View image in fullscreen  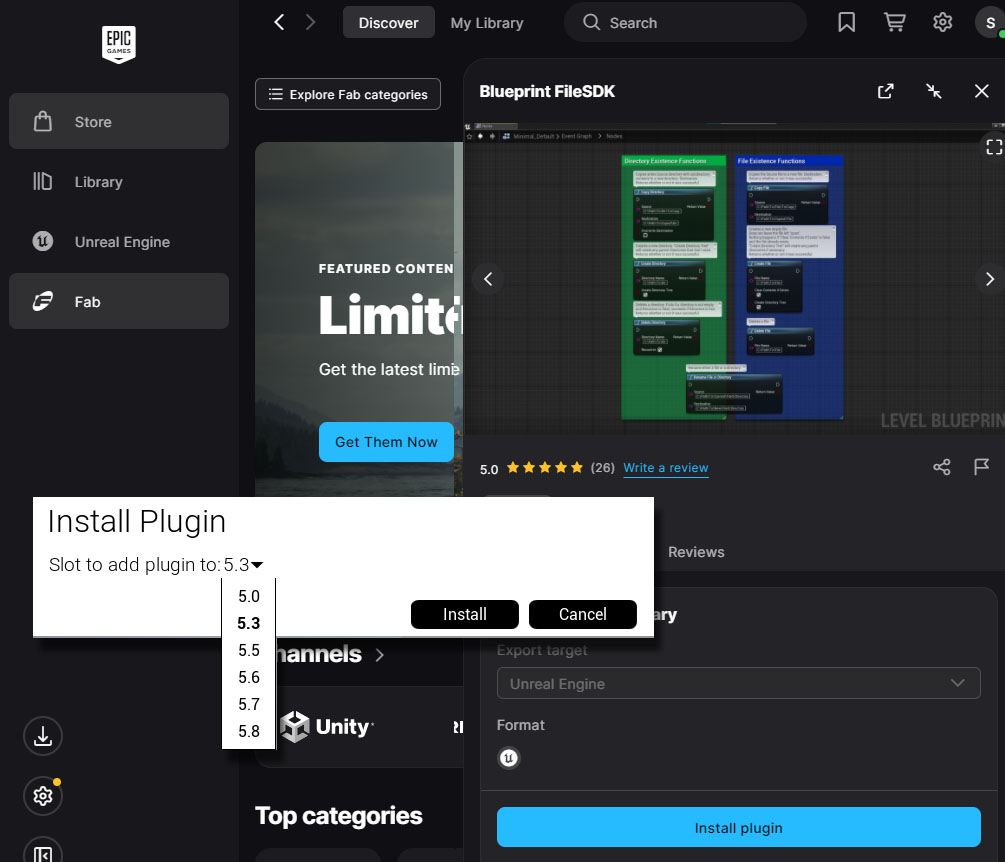click(x=993, y=147)
